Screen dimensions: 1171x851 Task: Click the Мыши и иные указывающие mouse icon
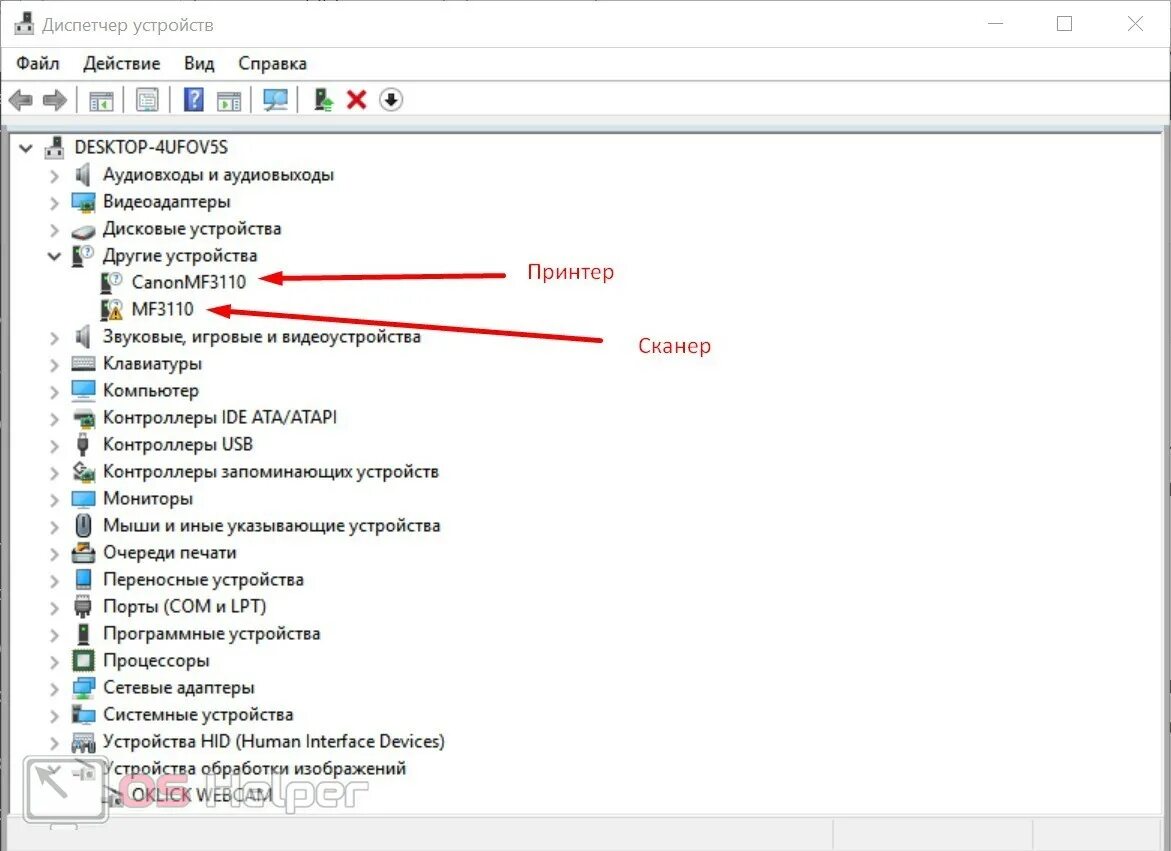click(83, 525)
